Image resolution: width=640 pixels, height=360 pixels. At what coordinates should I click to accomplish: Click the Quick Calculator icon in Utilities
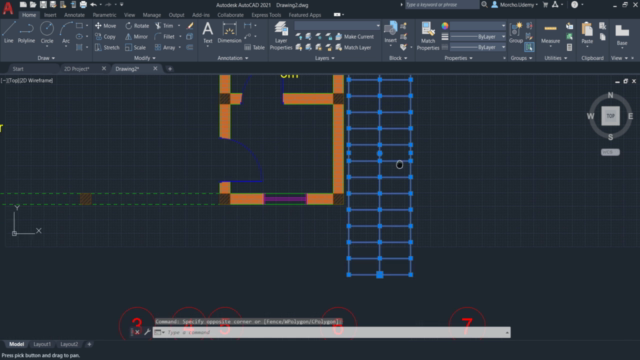[569, 47]
